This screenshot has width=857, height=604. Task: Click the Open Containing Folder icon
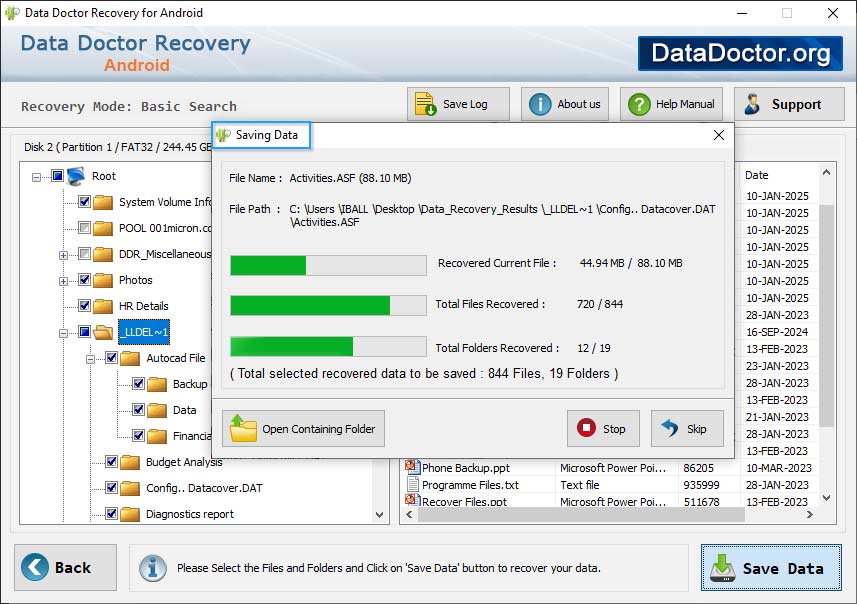[x=243, y=428]
